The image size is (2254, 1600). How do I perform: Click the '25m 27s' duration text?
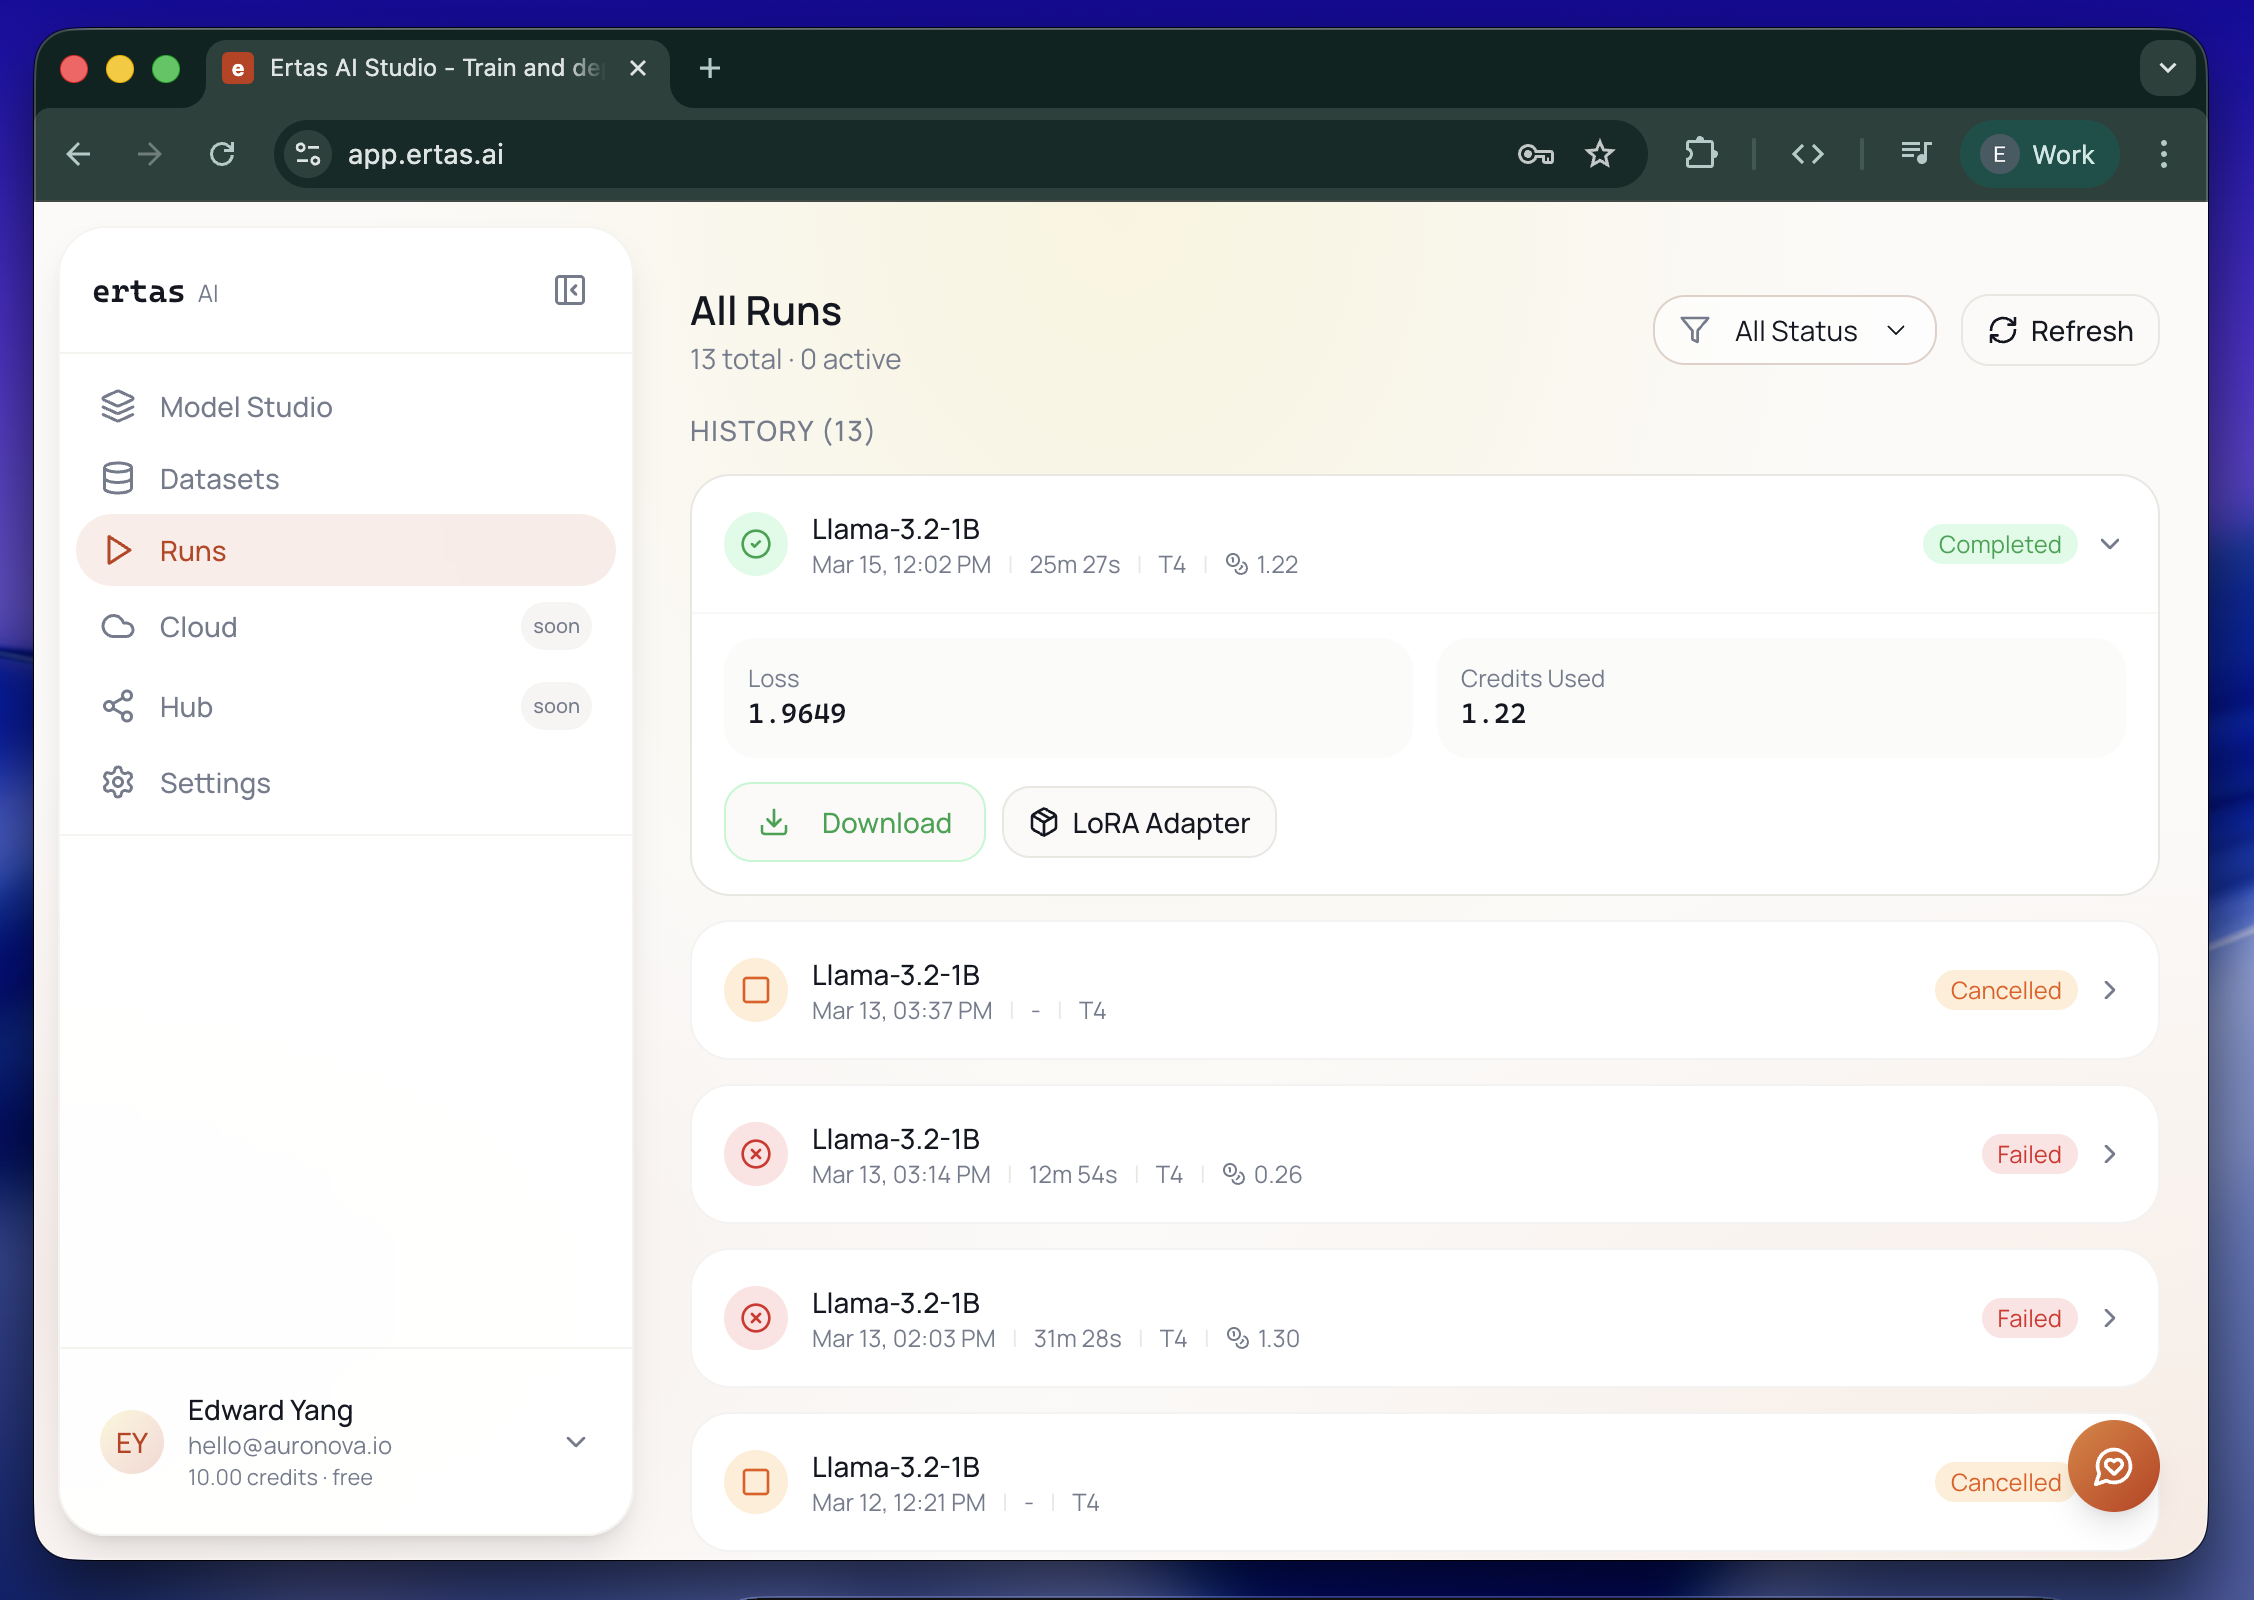coord(1074,564)
